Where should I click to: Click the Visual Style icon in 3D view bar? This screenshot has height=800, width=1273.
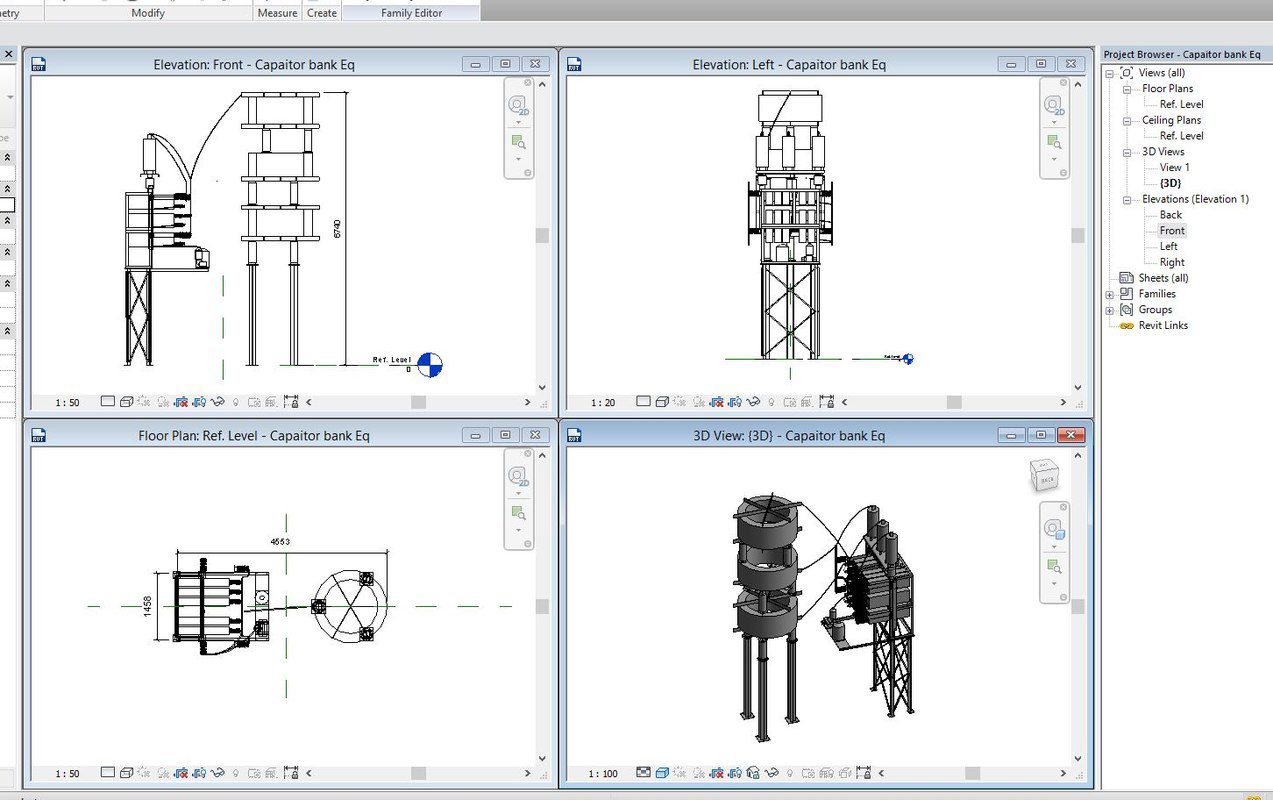660,773
